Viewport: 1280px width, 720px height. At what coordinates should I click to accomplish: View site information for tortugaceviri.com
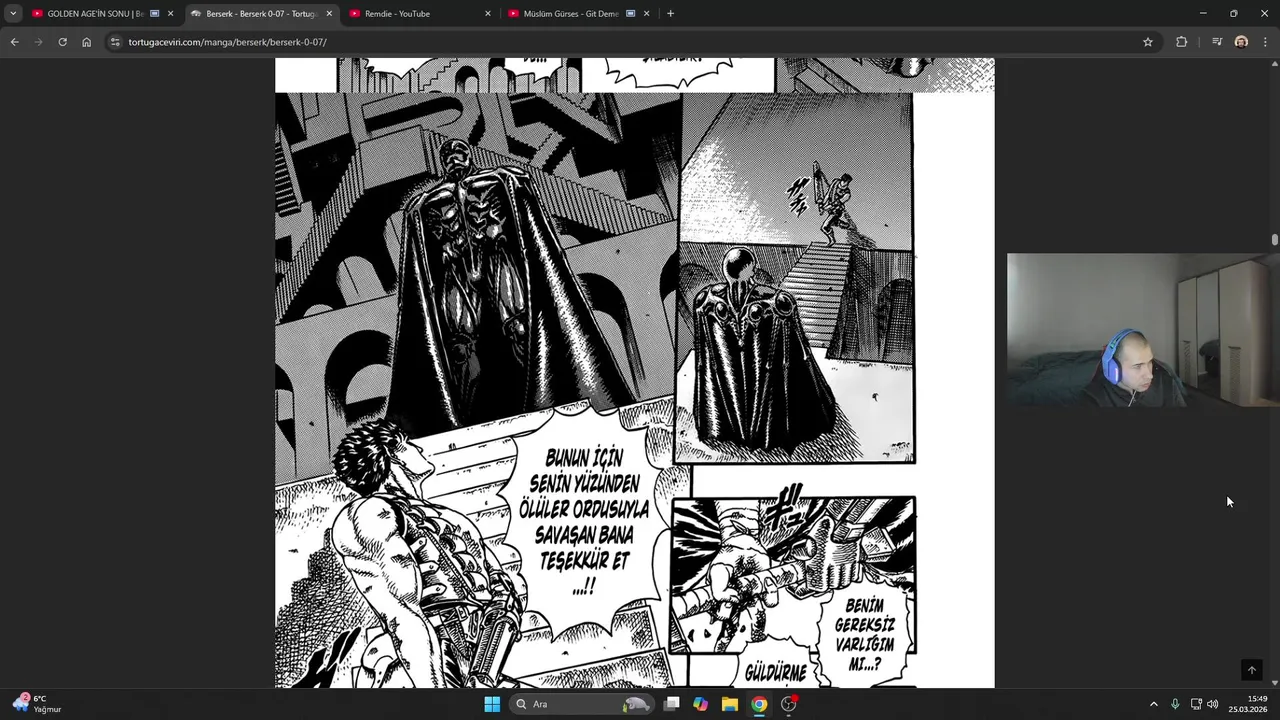[x=115, y=42]
